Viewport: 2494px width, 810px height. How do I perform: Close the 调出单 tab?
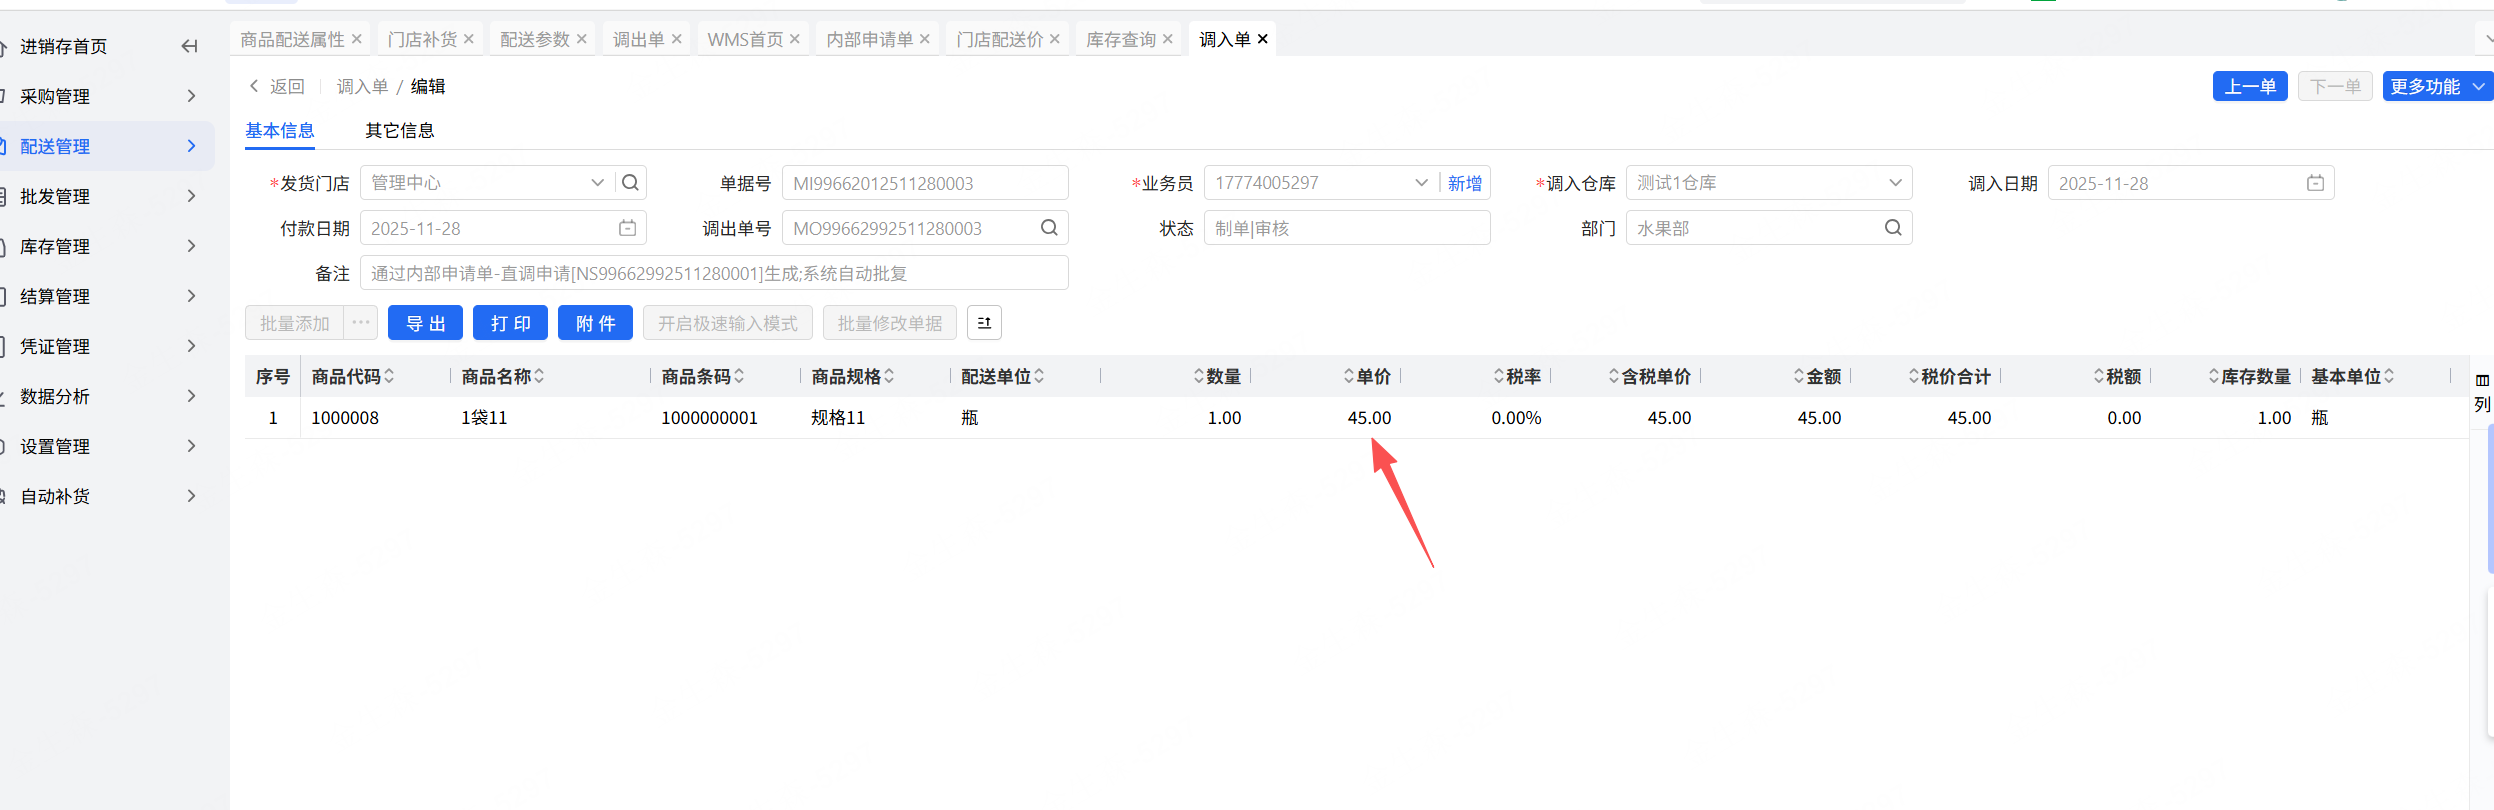(x=676, y=39)
